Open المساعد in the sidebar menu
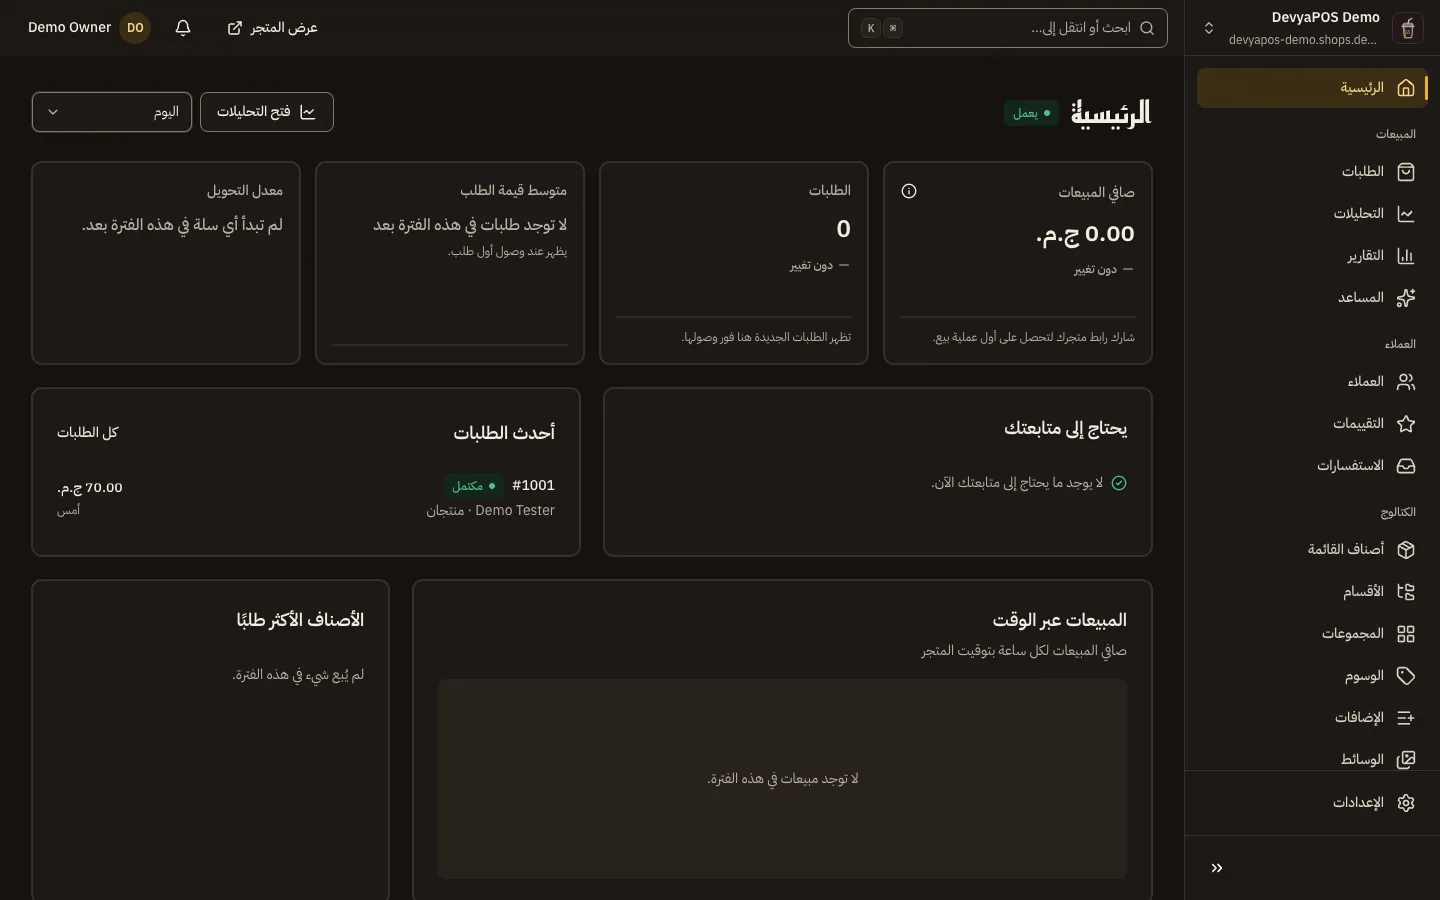 tap(1312, 298)
